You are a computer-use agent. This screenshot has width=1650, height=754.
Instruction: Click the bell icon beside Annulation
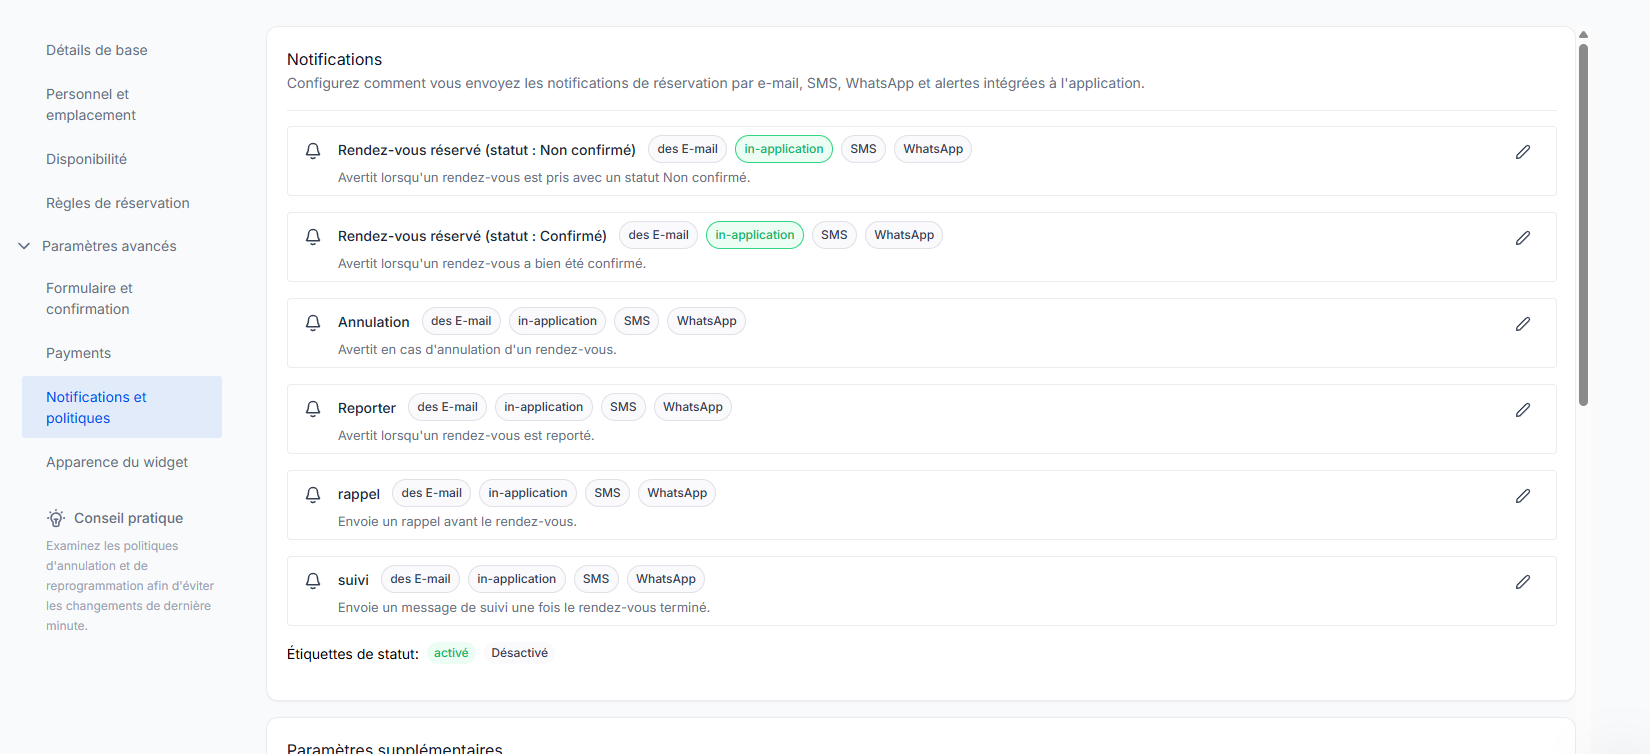[313, 323]
